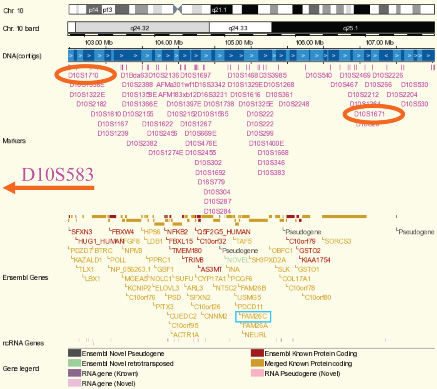437x389 pixels.
Task: Select the boxed FAM26C gene label
Action: tap(253, 316)
